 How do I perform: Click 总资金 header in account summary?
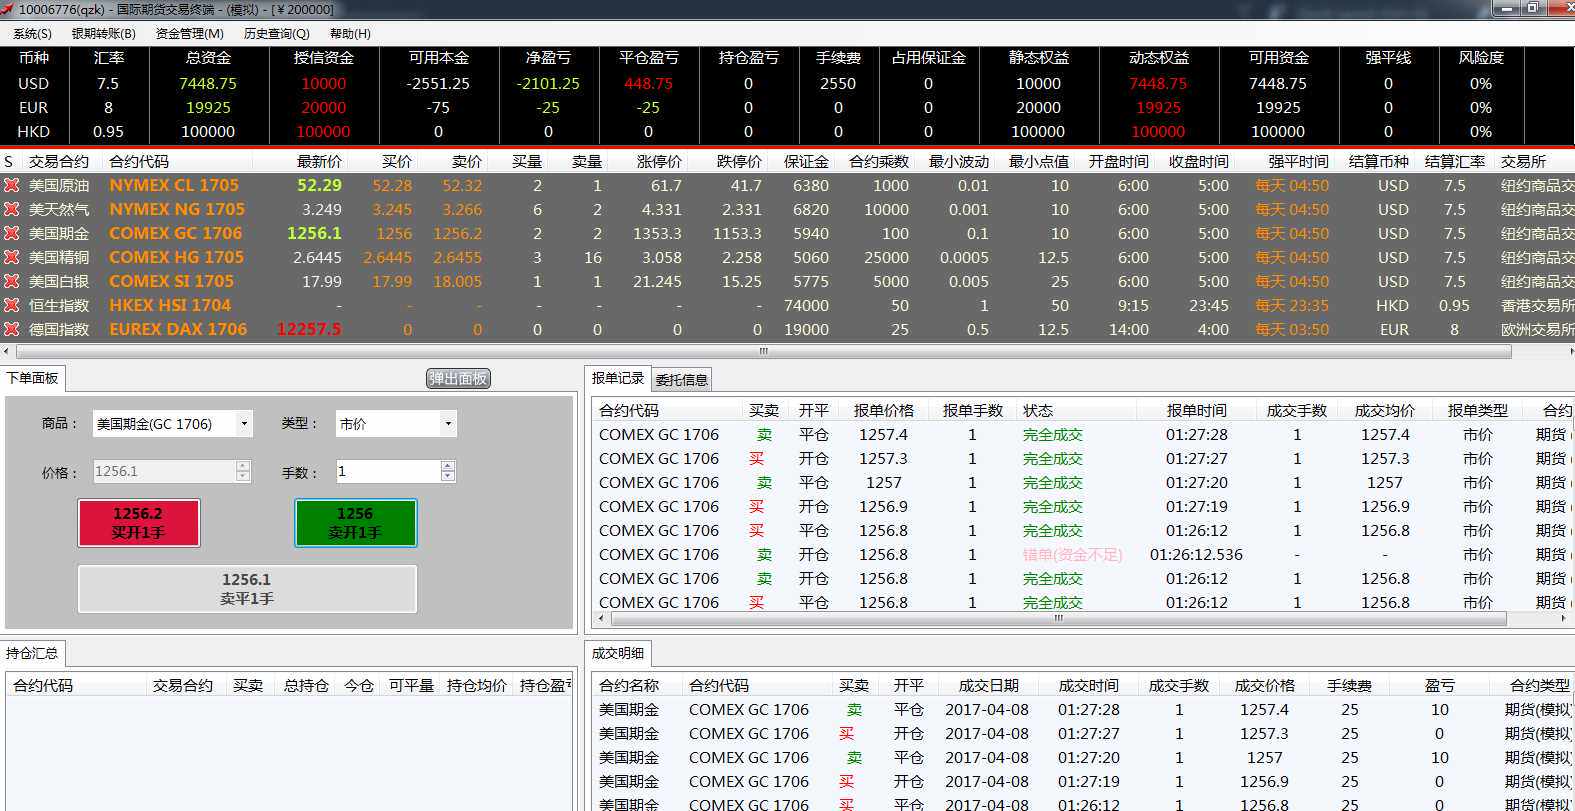[208, 58]
